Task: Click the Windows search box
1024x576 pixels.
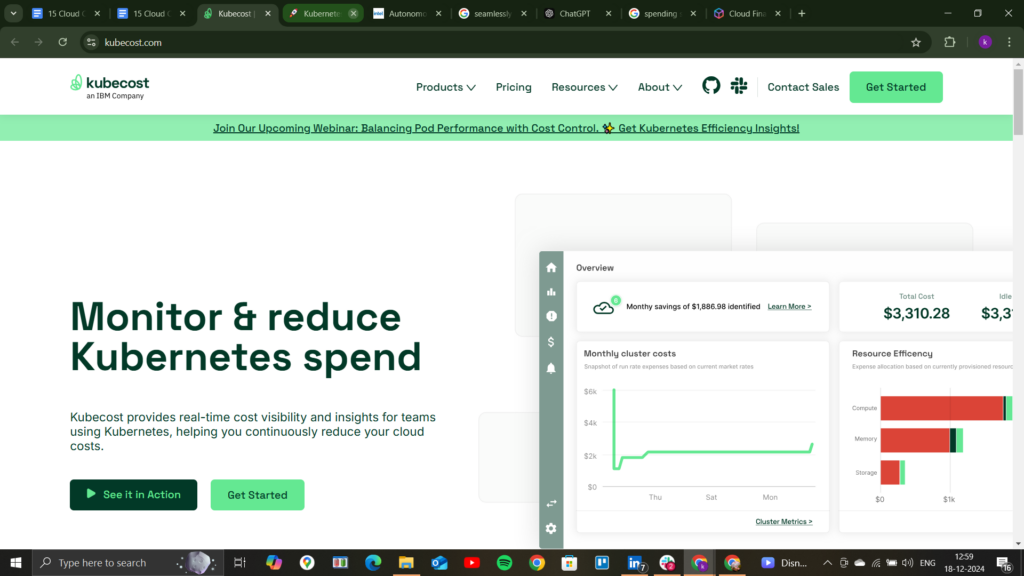Action: (127, 562)
